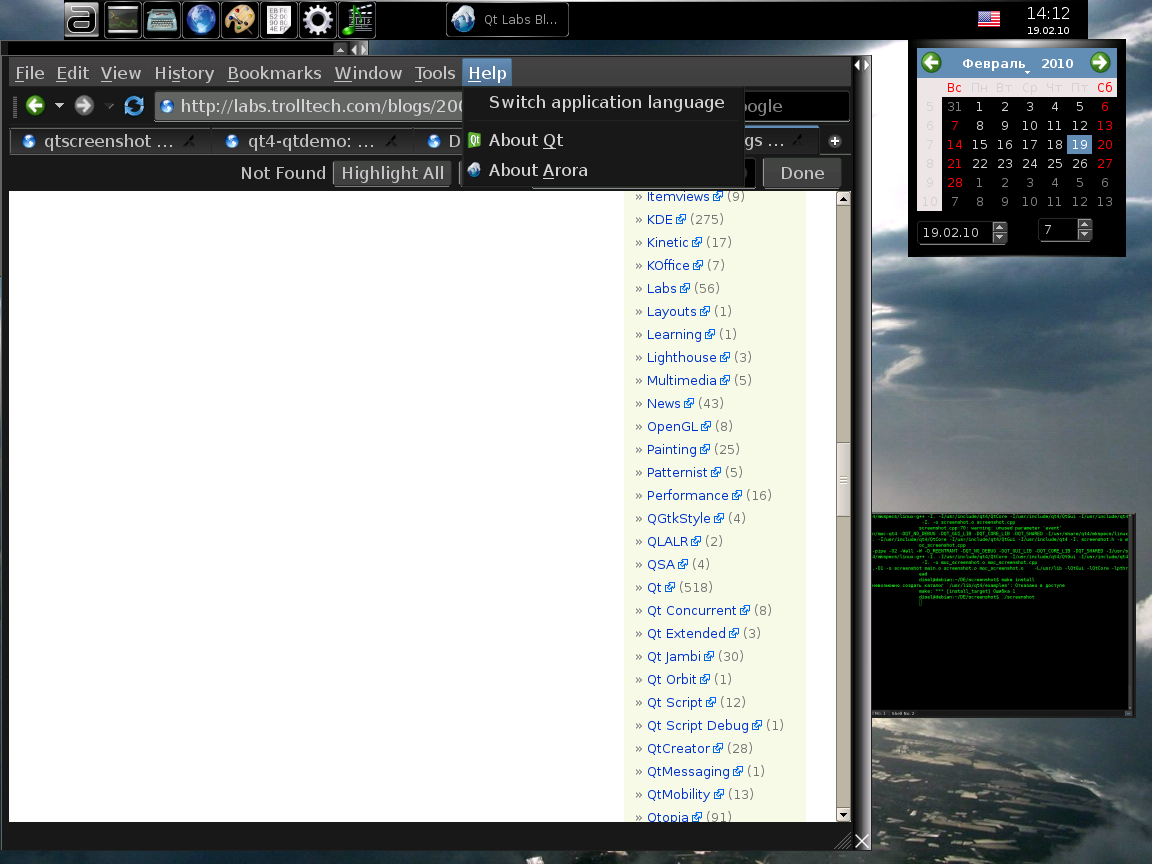Open the gear settings launcher

318,20
